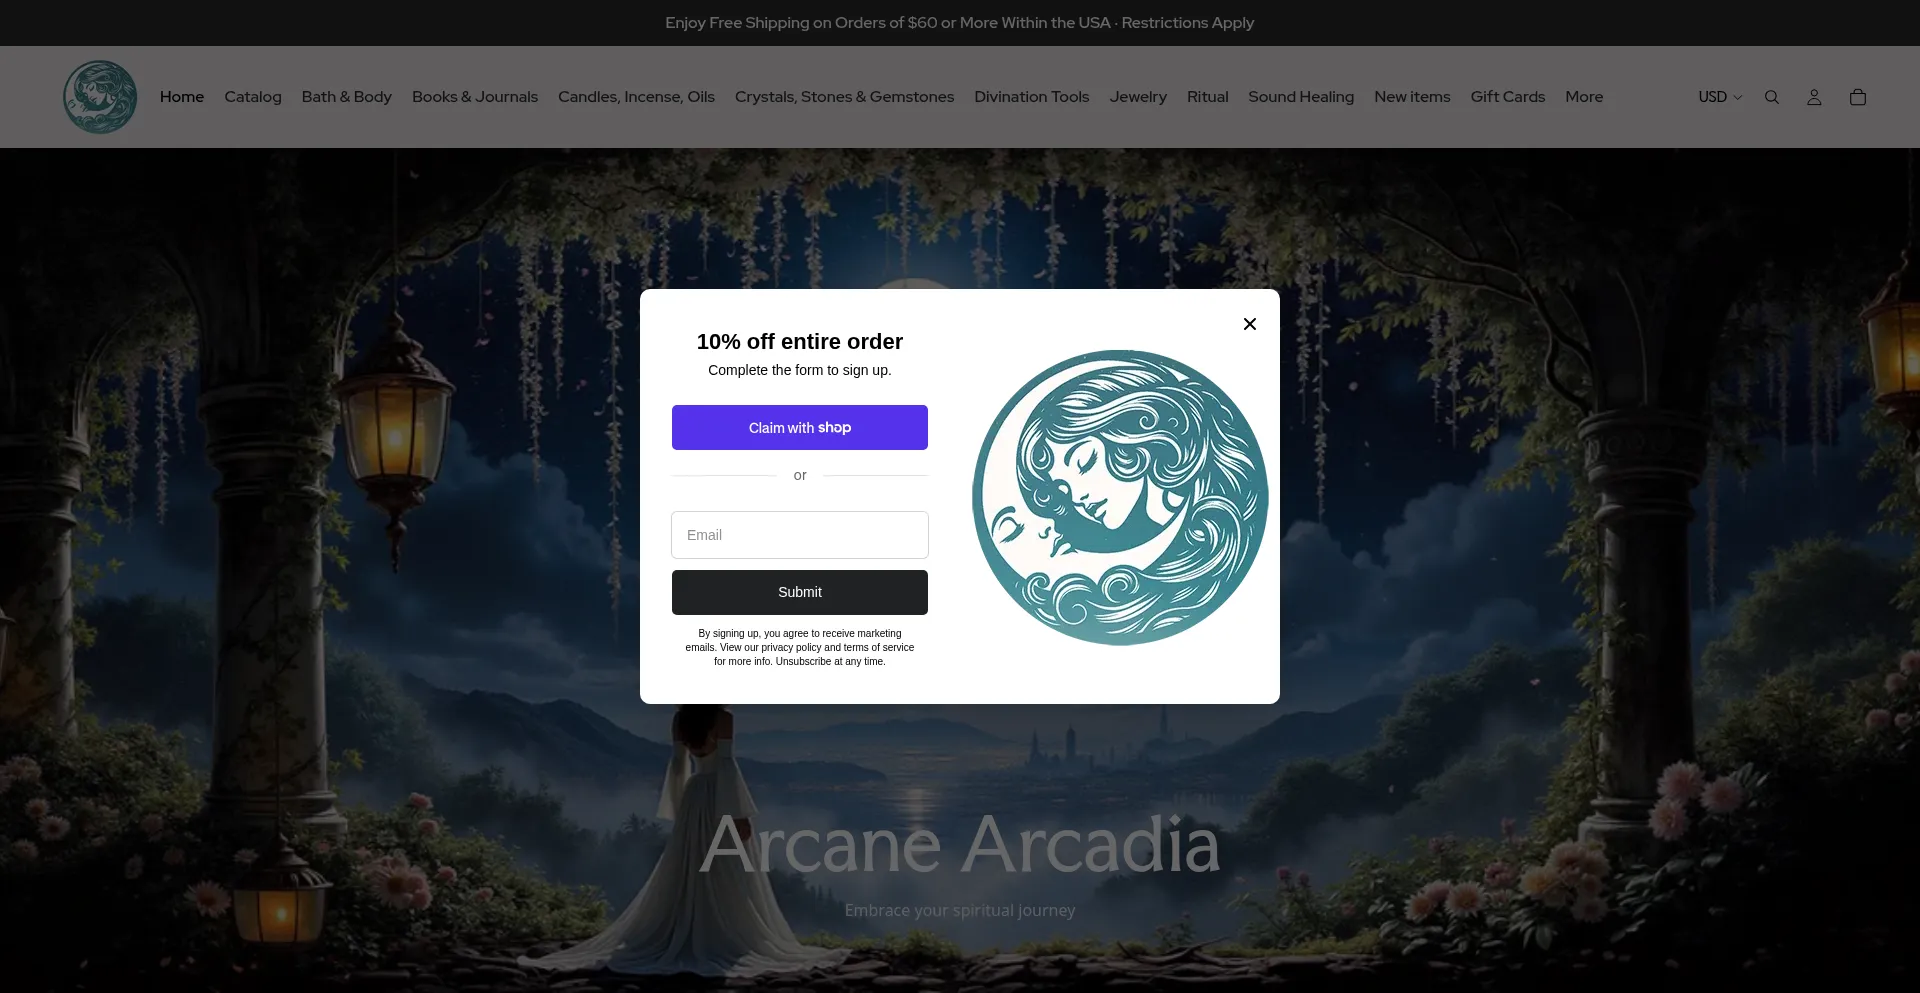Viewport: 1920px width, 993px height.
Task: Click the Arcane Arcadia logo in header
Action: click(x=100, y=97)
